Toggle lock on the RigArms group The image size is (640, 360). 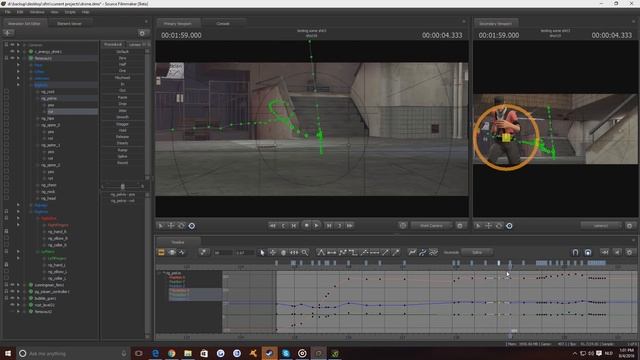click(6, 211)
